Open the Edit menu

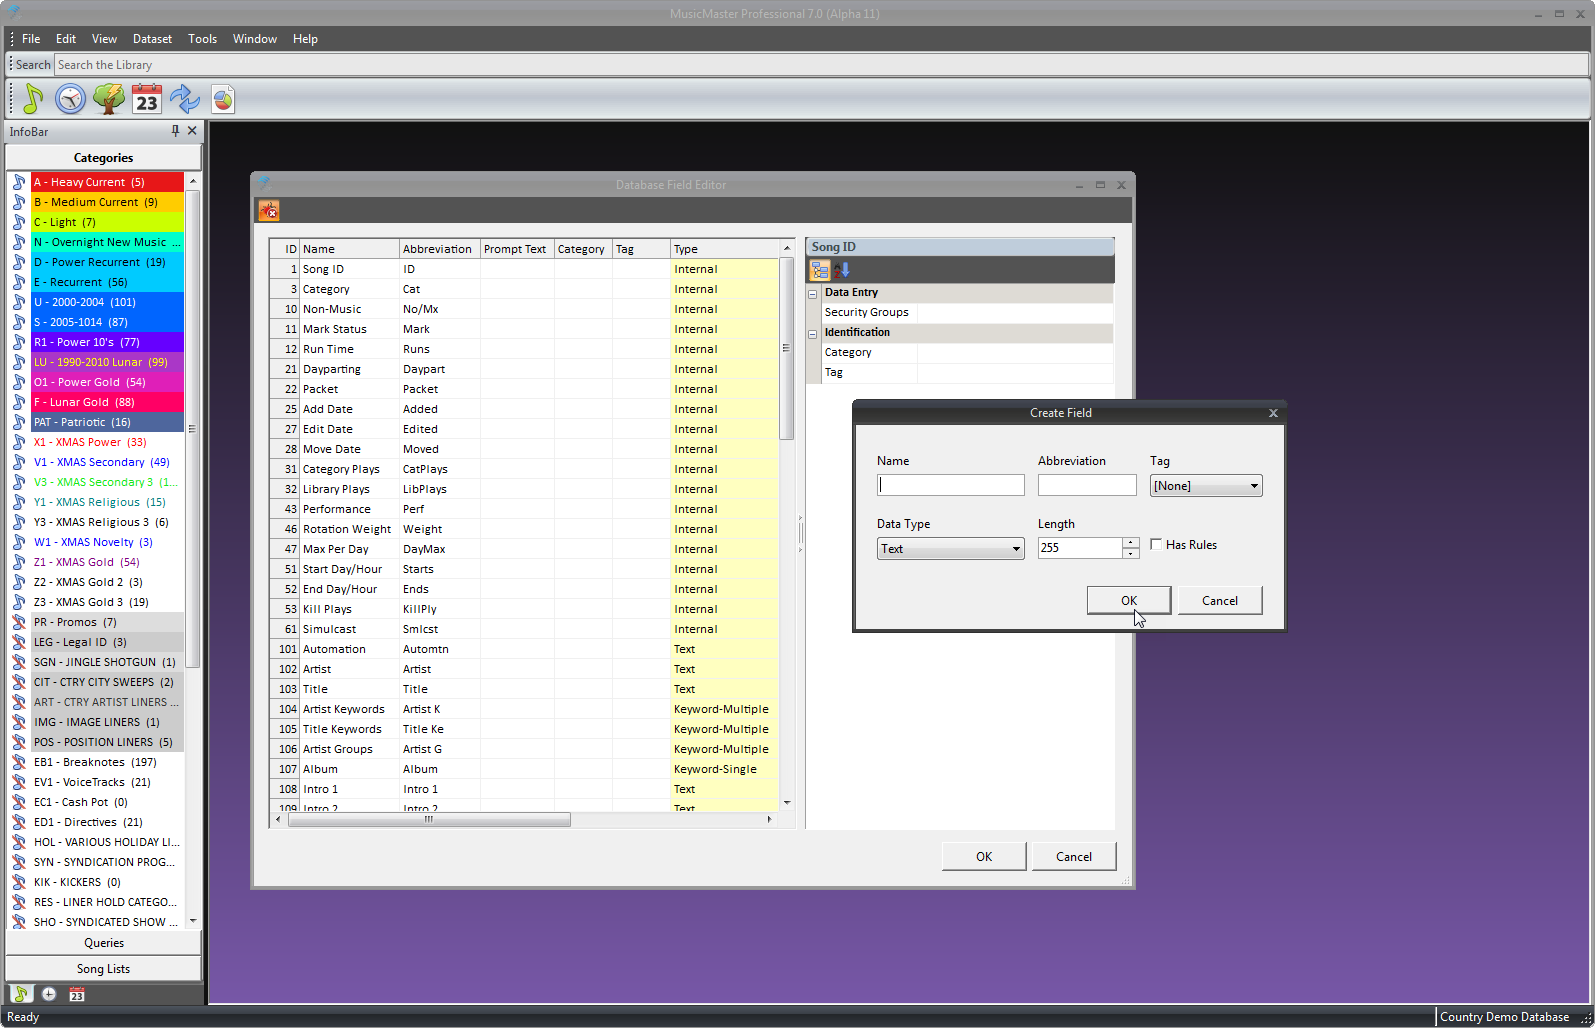tap(66, 39)
